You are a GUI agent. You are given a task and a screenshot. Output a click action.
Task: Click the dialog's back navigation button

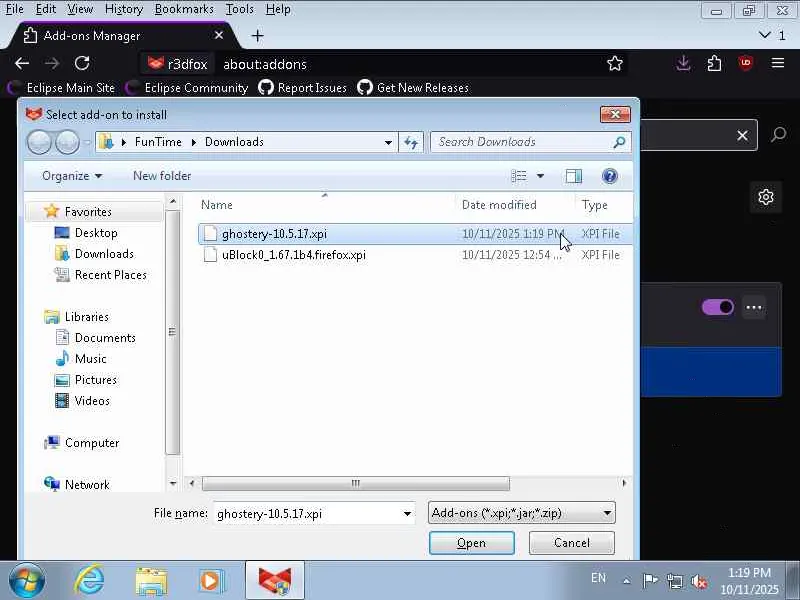coord(39,142)
